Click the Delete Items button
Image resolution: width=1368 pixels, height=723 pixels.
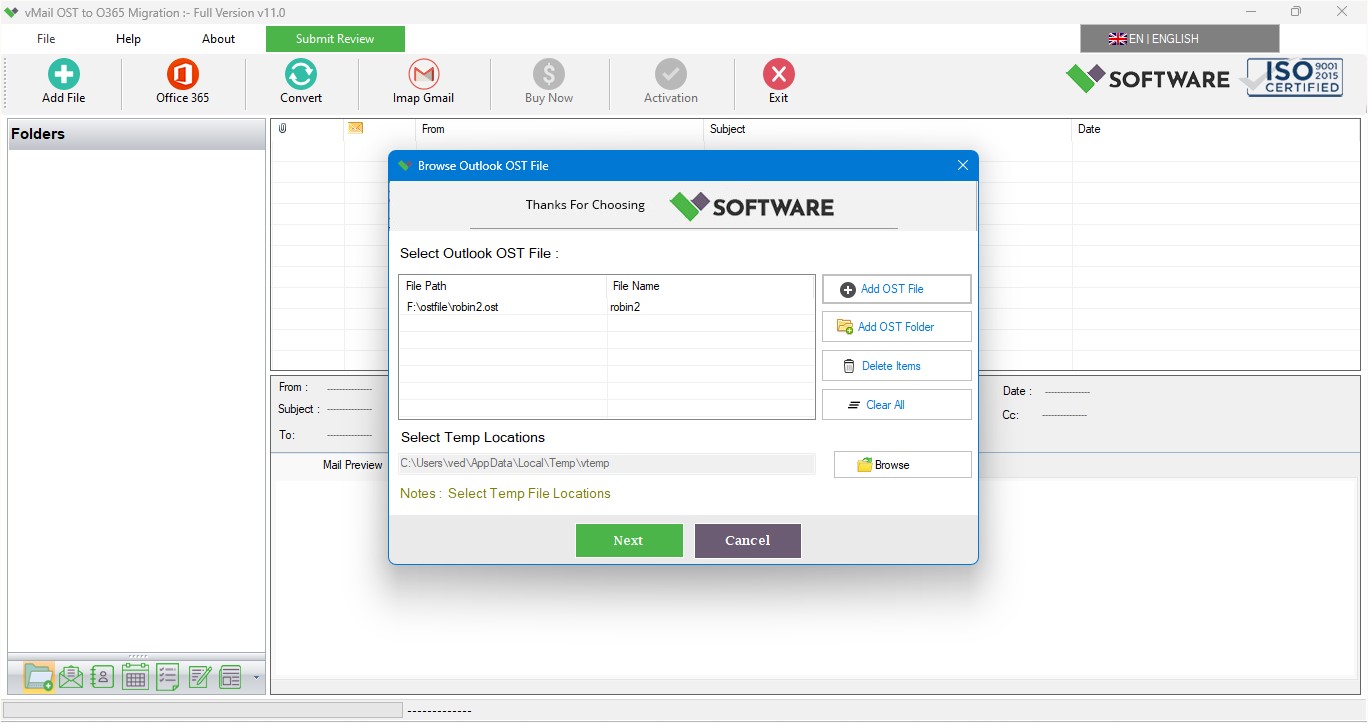coord(896,366)
